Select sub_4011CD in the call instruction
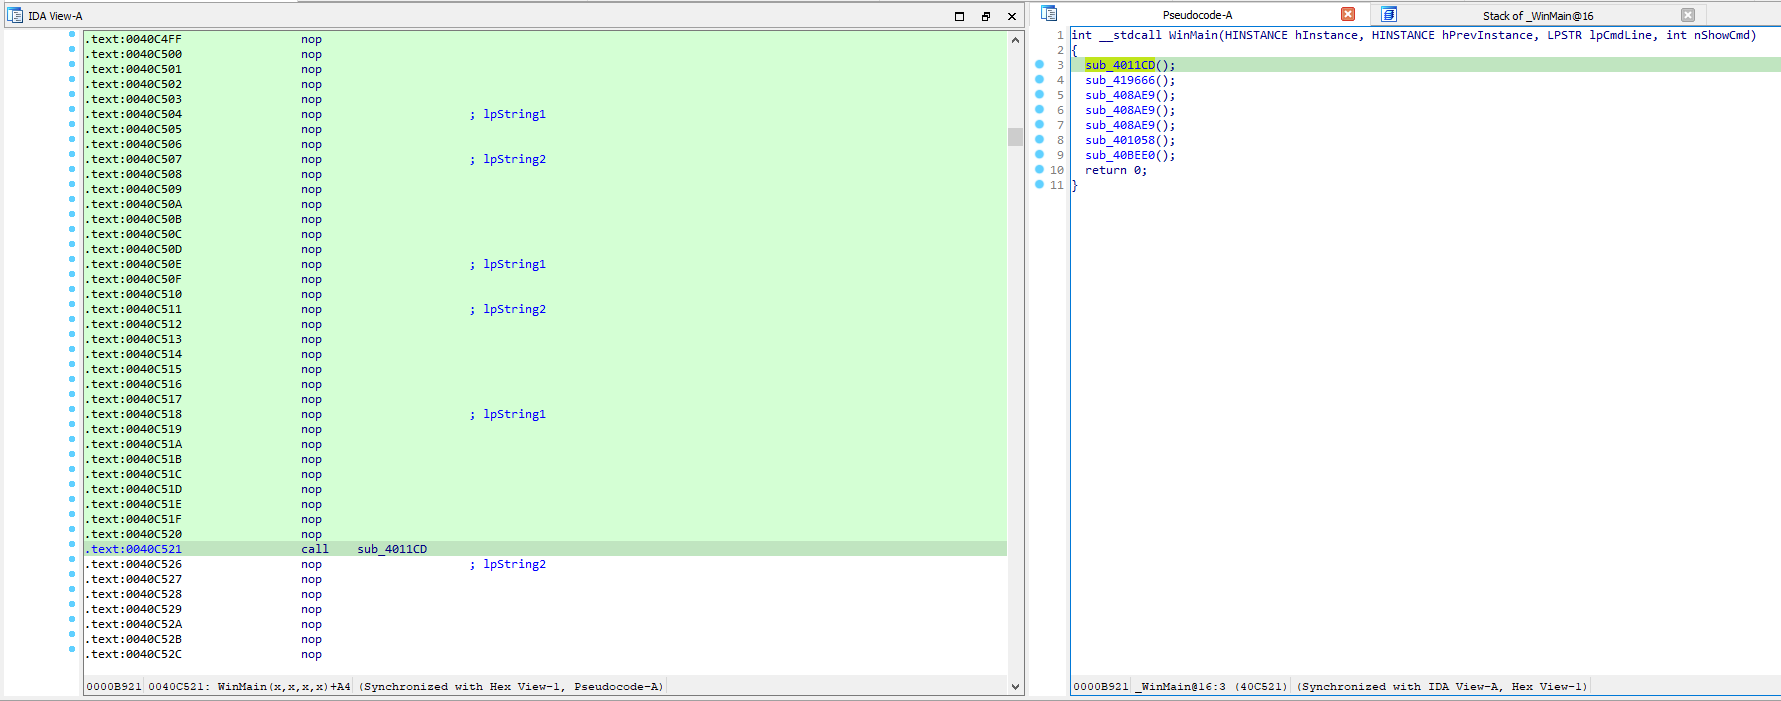Image resolution: width=1781 pixels, height=701 pixels. tap(392, 549)
